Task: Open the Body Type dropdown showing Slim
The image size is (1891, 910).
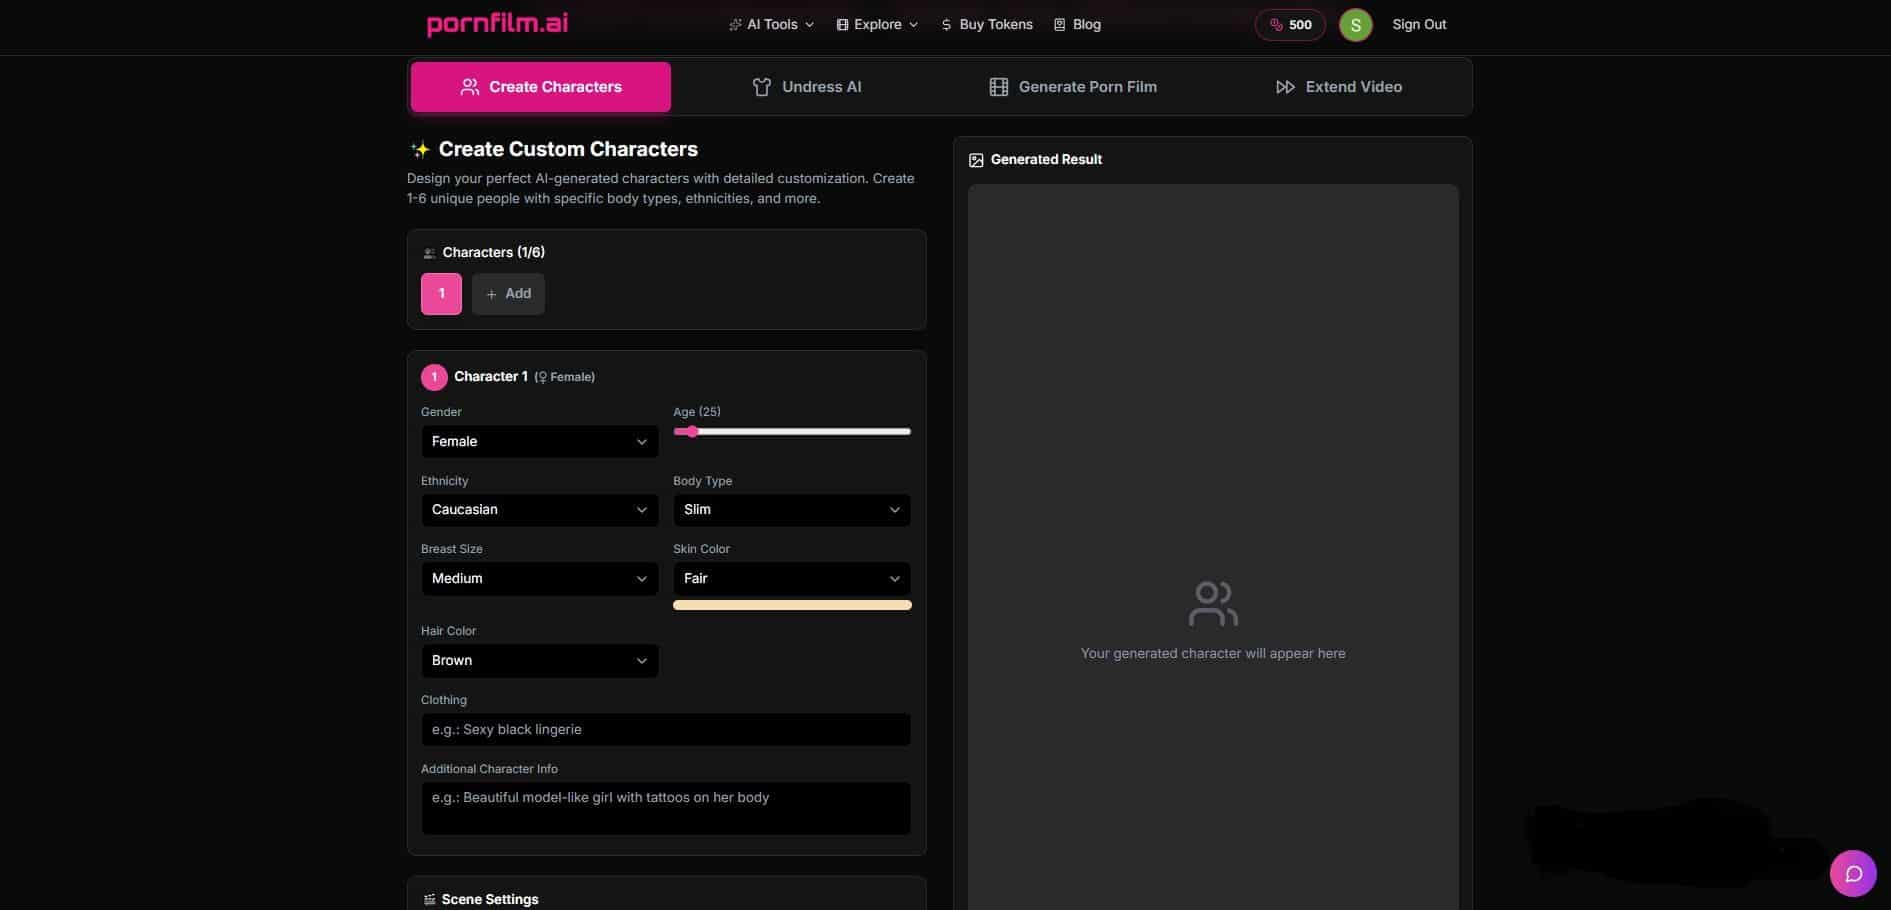Action: [x=792, y=510]
